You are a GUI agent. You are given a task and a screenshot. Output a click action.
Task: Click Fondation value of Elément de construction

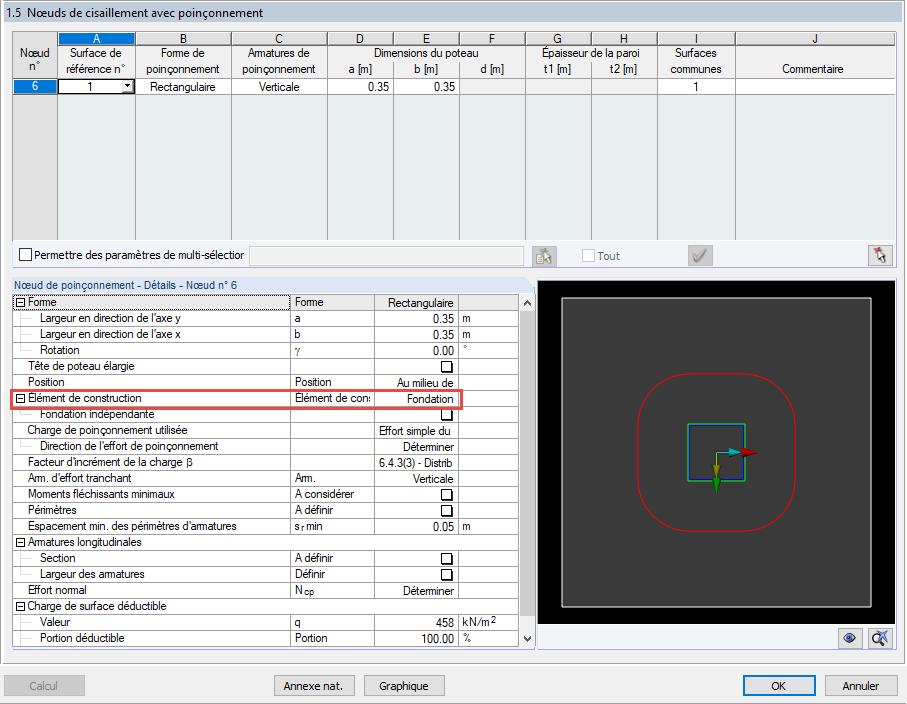pos(416,399)
